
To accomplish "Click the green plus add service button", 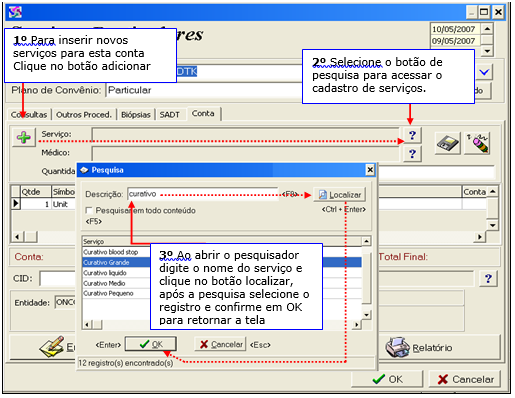I will (x=24, y=137).
